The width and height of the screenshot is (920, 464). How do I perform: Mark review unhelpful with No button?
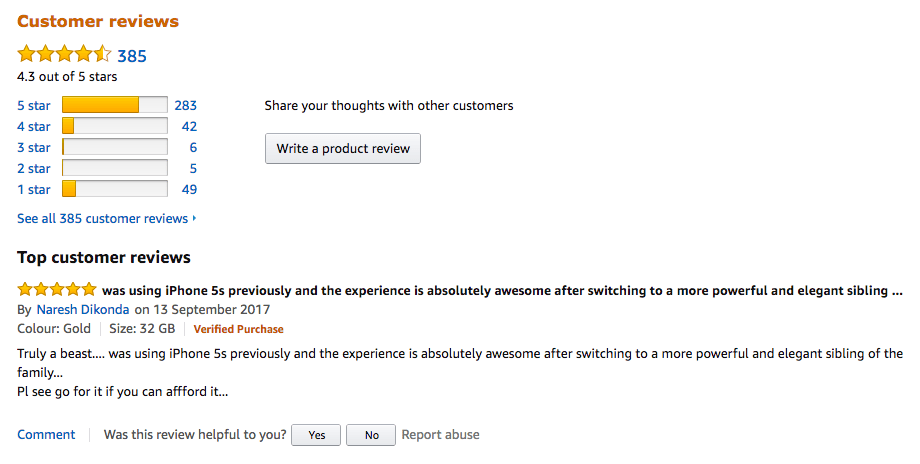tap(371, 435)
